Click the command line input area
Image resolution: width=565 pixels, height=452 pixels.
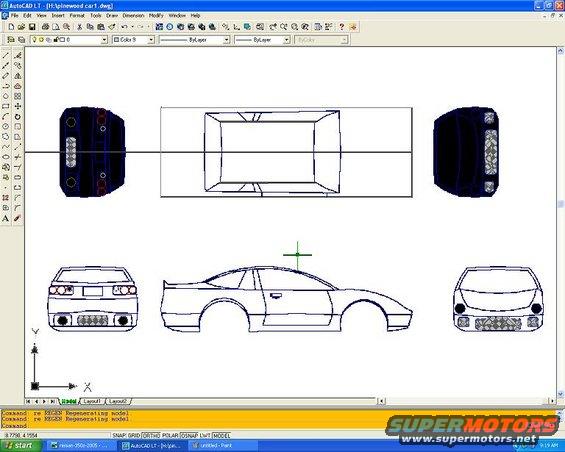pos(277,426)
